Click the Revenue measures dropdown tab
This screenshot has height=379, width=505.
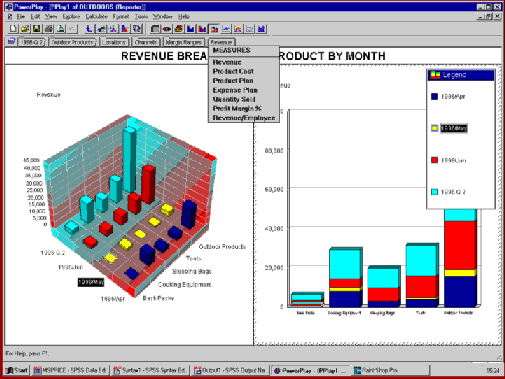(222, 42)
